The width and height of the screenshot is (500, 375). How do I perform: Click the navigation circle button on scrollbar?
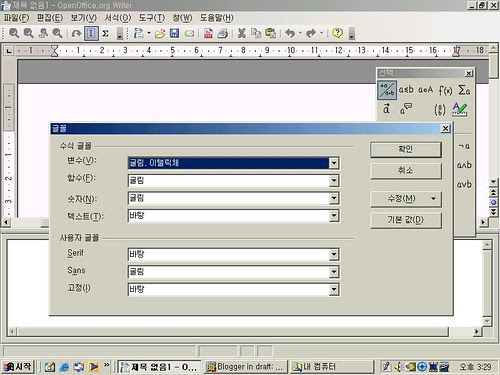494,202
